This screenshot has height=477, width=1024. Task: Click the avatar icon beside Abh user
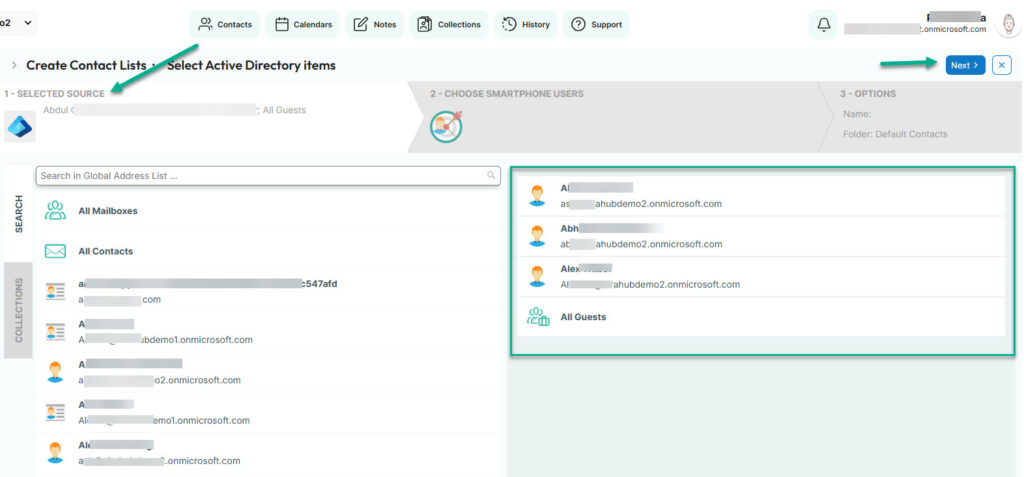click(x=537, y=236)
